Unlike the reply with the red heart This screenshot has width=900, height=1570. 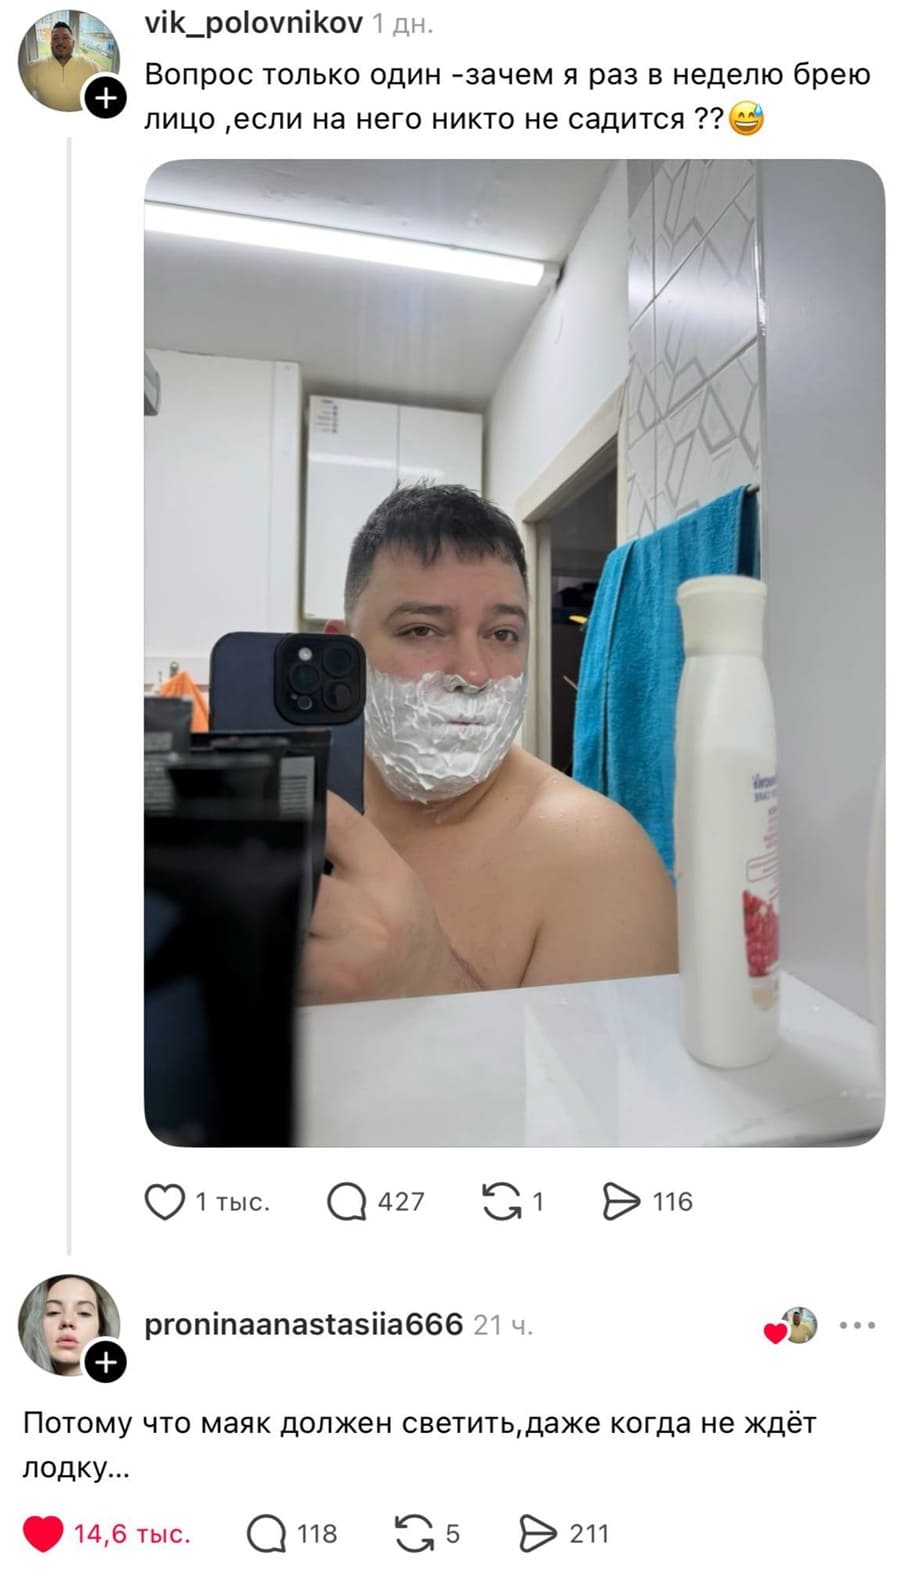click(43, 1533)
